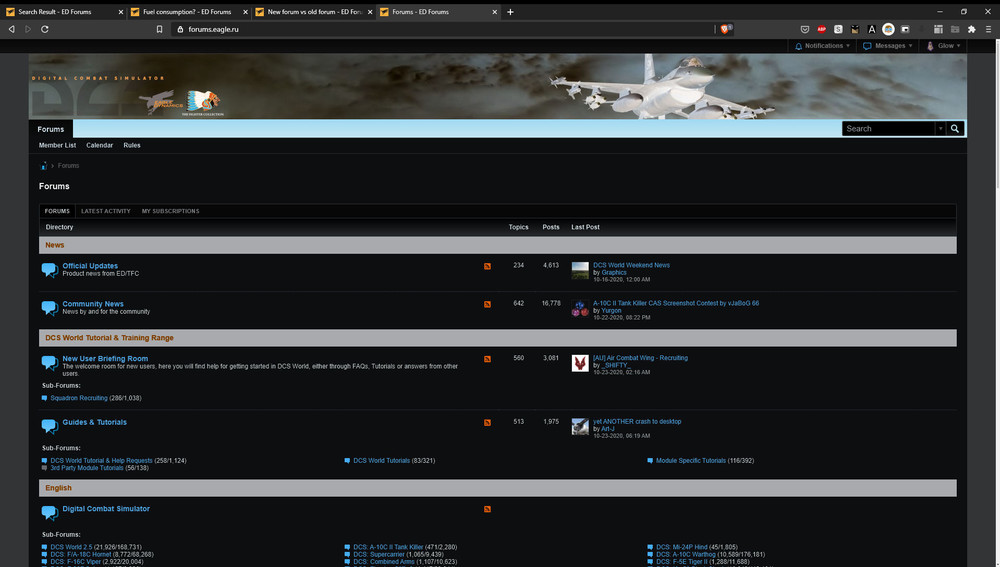This screenshot has height=567, width=1000.
Task: Open the Calendar page
Action: 99,145
